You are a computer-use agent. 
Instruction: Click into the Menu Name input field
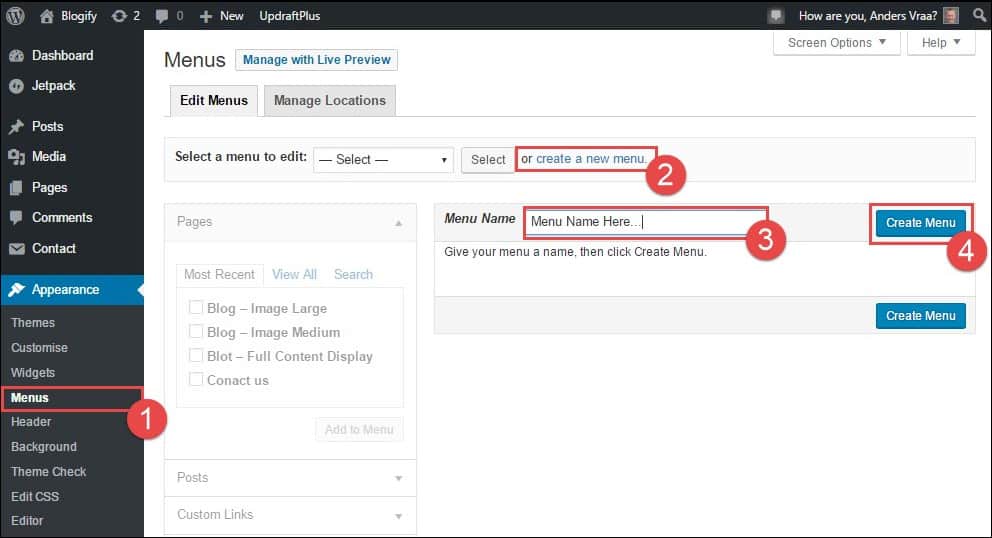coord(645,222)
